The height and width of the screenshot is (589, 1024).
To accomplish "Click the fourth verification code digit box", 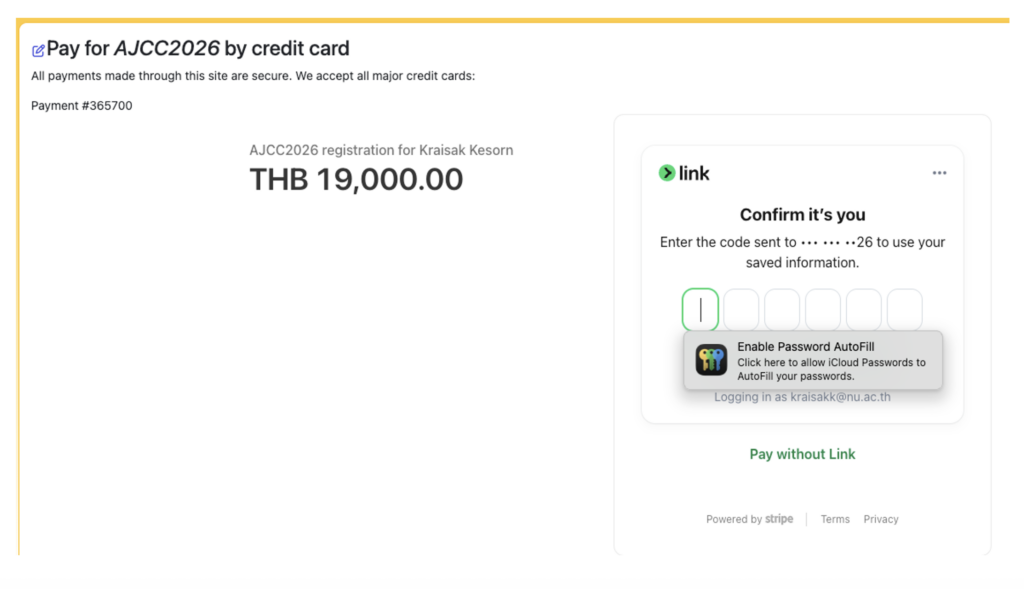I will (x=823, y=310).
